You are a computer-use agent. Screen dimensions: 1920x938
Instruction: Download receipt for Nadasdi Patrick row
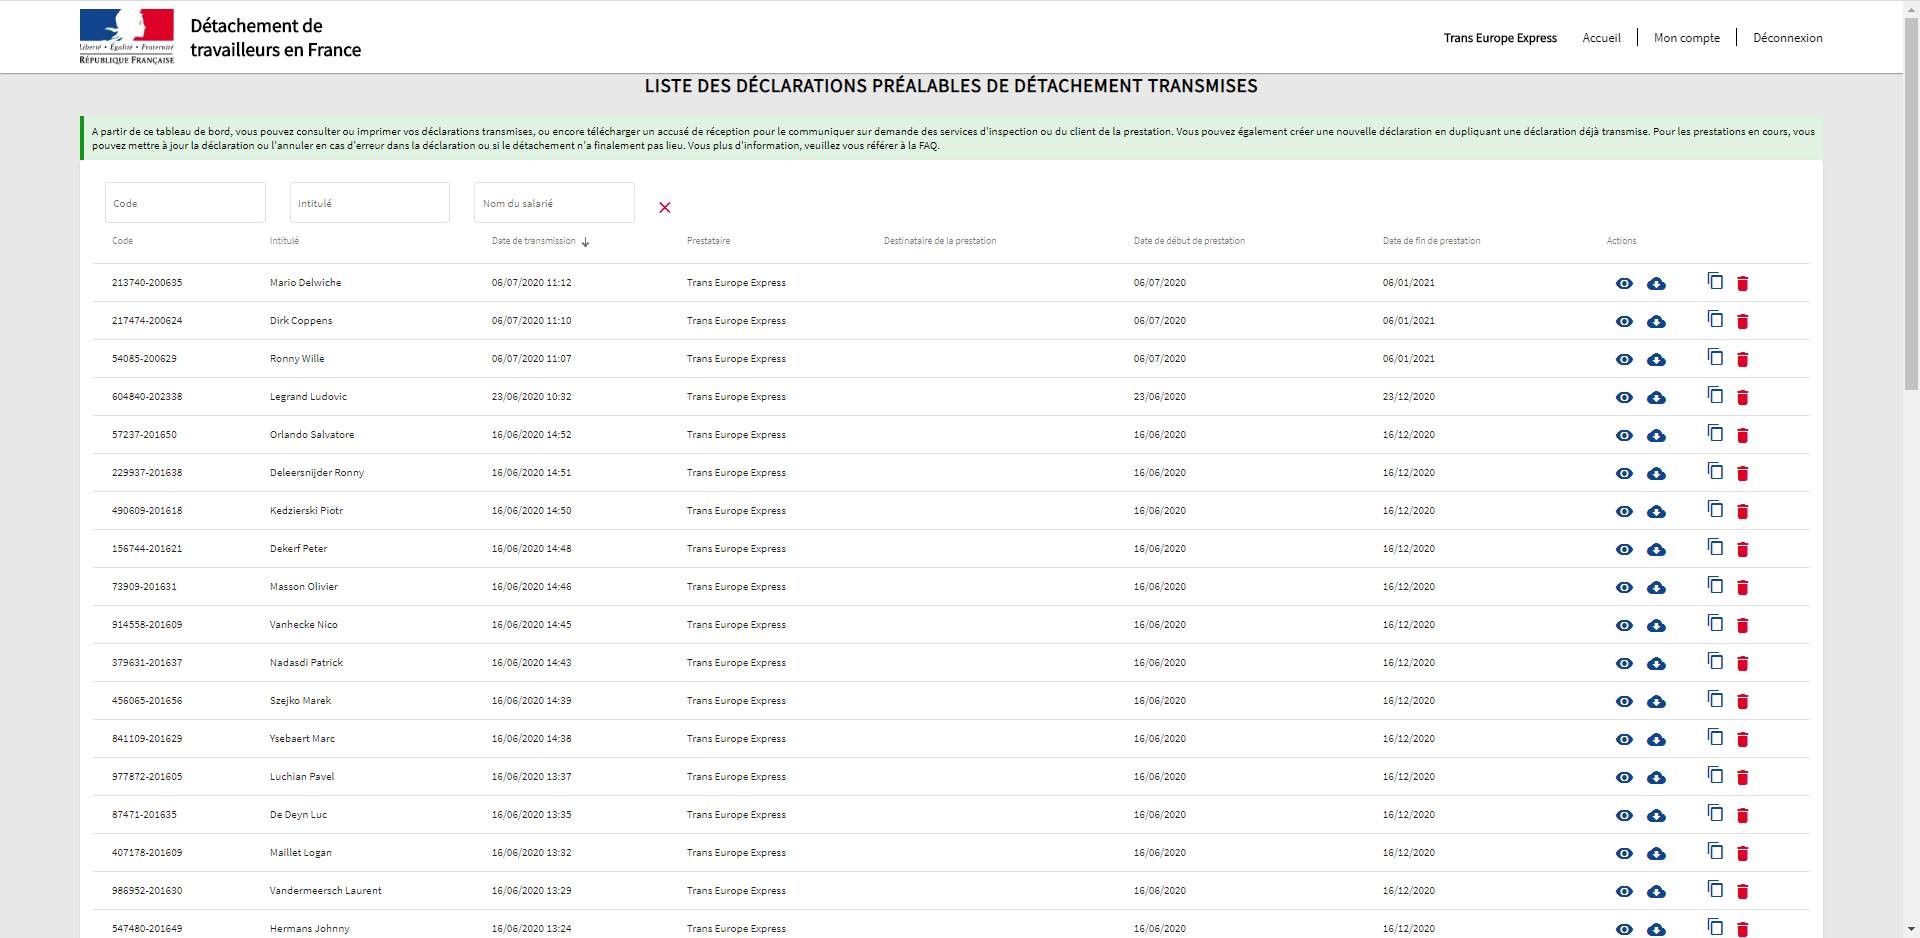click(x=1656, y=664)
